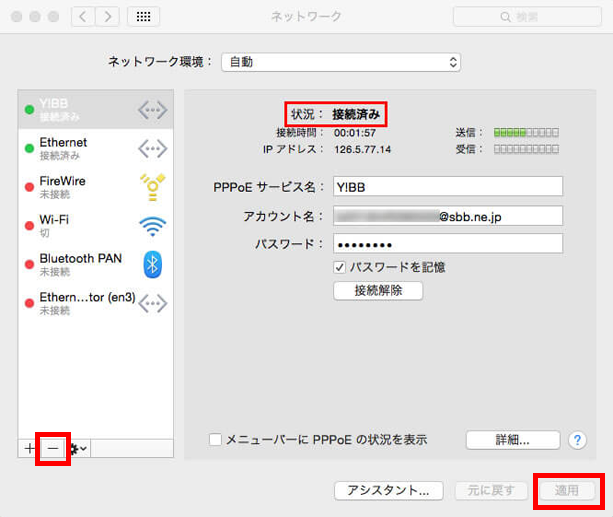Click the 状況 接続済み status text

point(335,114)
